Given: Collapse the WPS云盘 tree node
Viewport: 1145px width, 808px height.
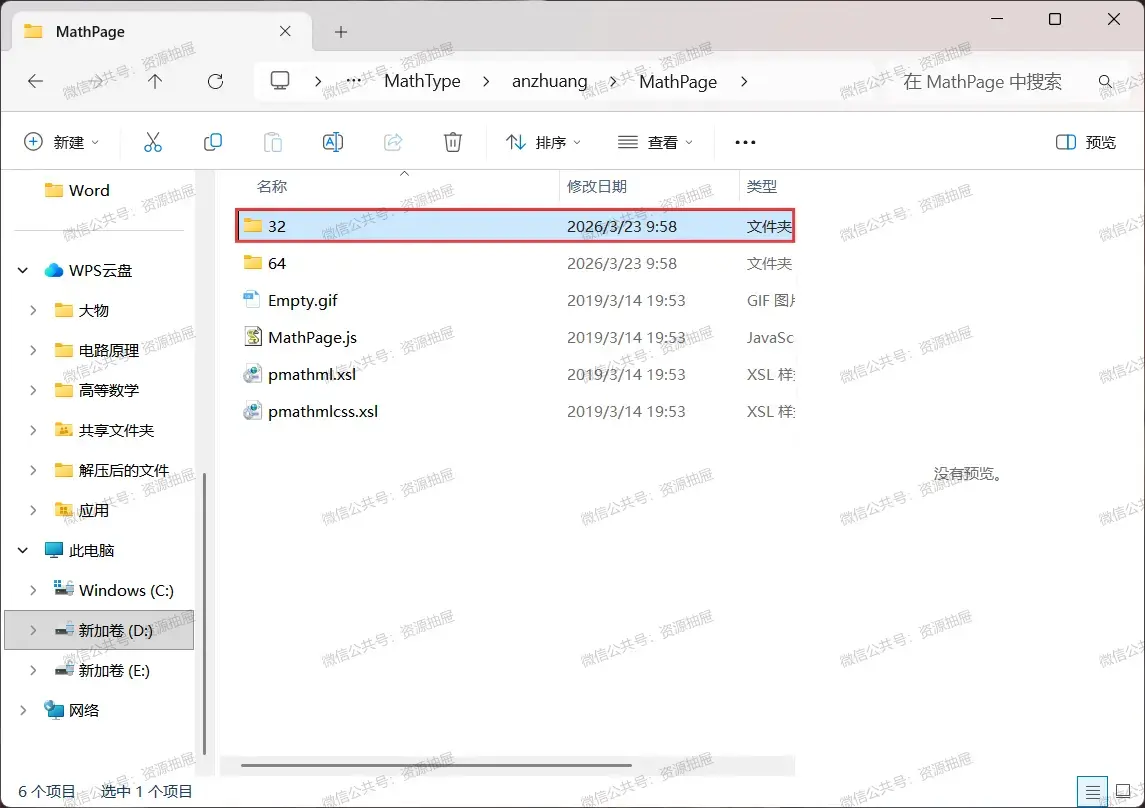Looking at the screenshot, I should coord(23,271).
